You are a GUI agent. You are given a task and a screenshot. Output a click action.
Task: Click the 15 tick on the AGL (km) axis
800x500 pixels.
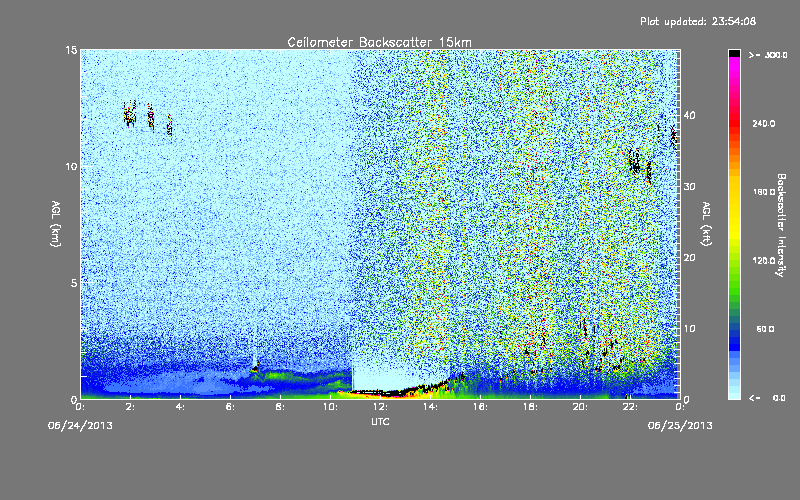point(71,50)
